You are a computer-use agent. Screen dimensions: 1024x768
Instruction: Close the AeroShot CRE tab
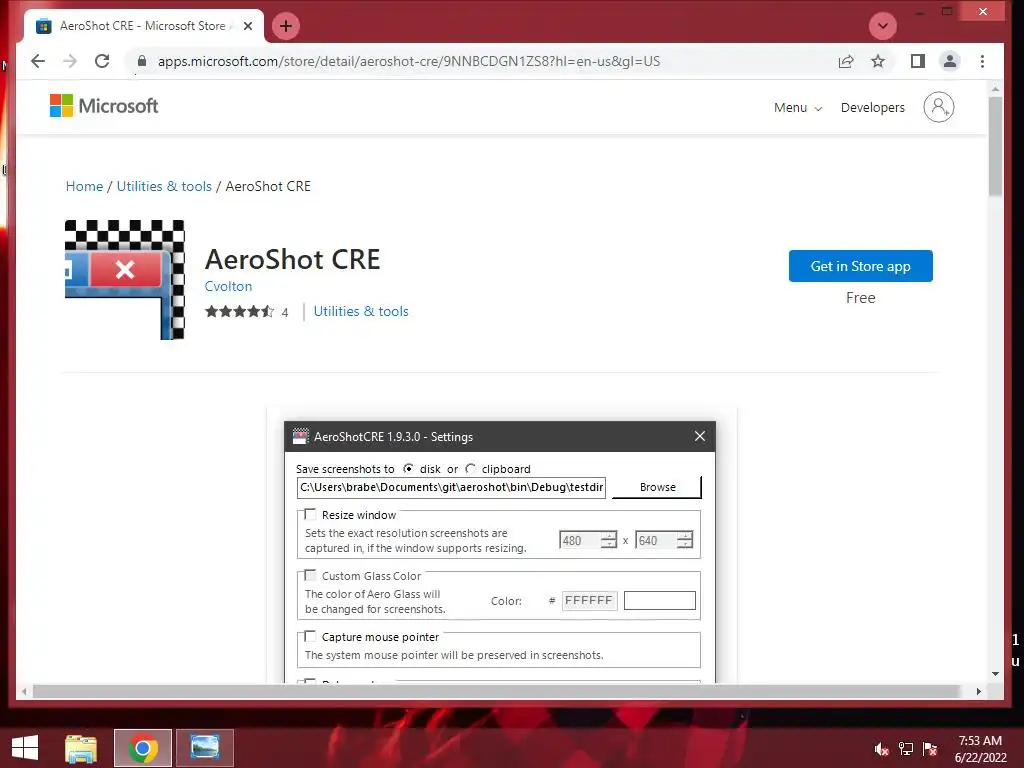click(248, 26)
